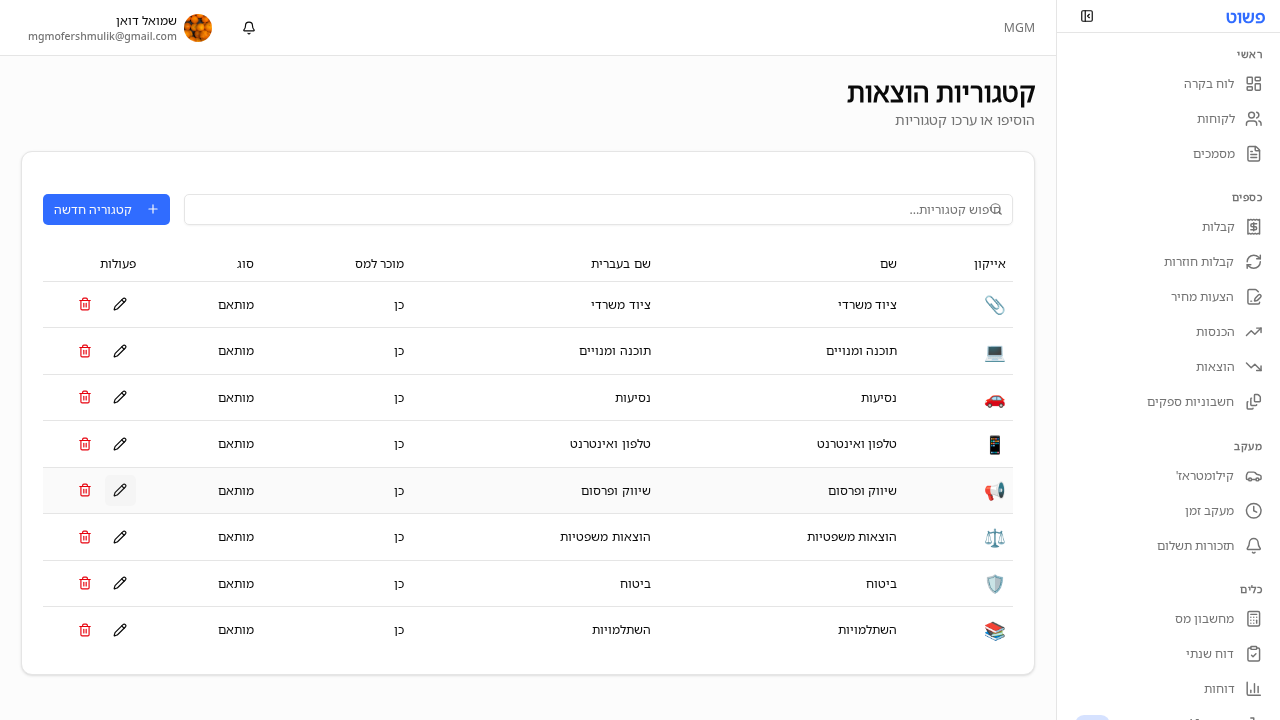Screen dimensions: 1280x720
Task: Open the קבלות חוזרות recurring receipts icon
Action: (1254, 261)
